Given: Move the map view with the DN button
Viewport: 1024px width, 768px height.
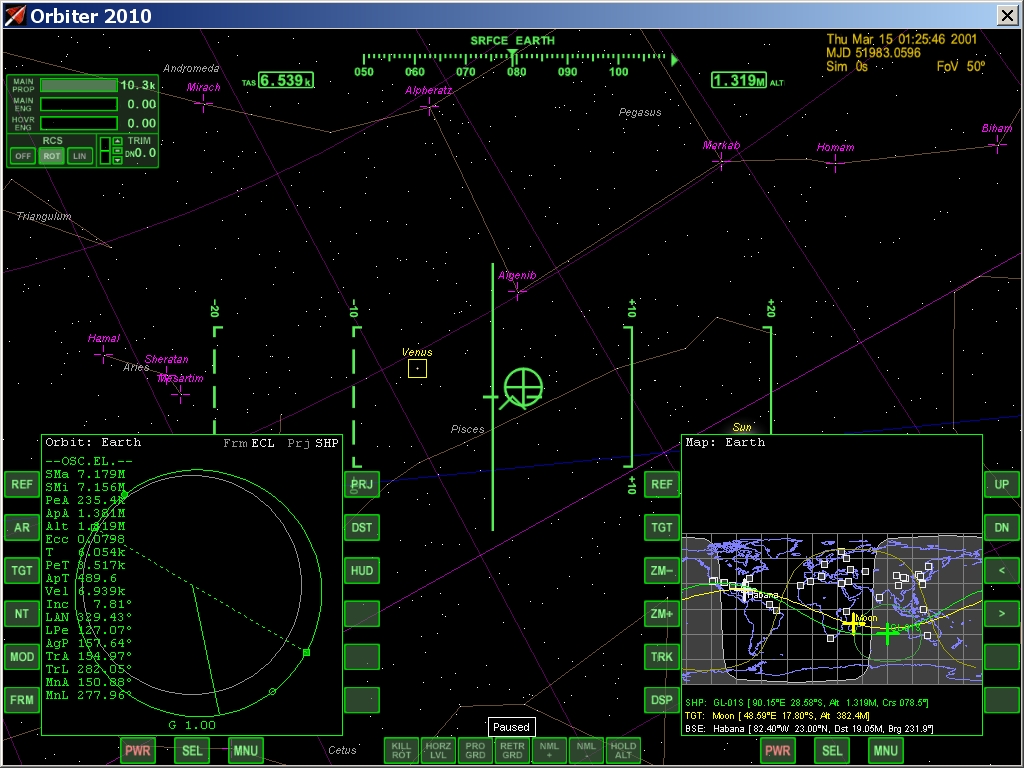Looking at the screenshot, I should coord(1002,527).
